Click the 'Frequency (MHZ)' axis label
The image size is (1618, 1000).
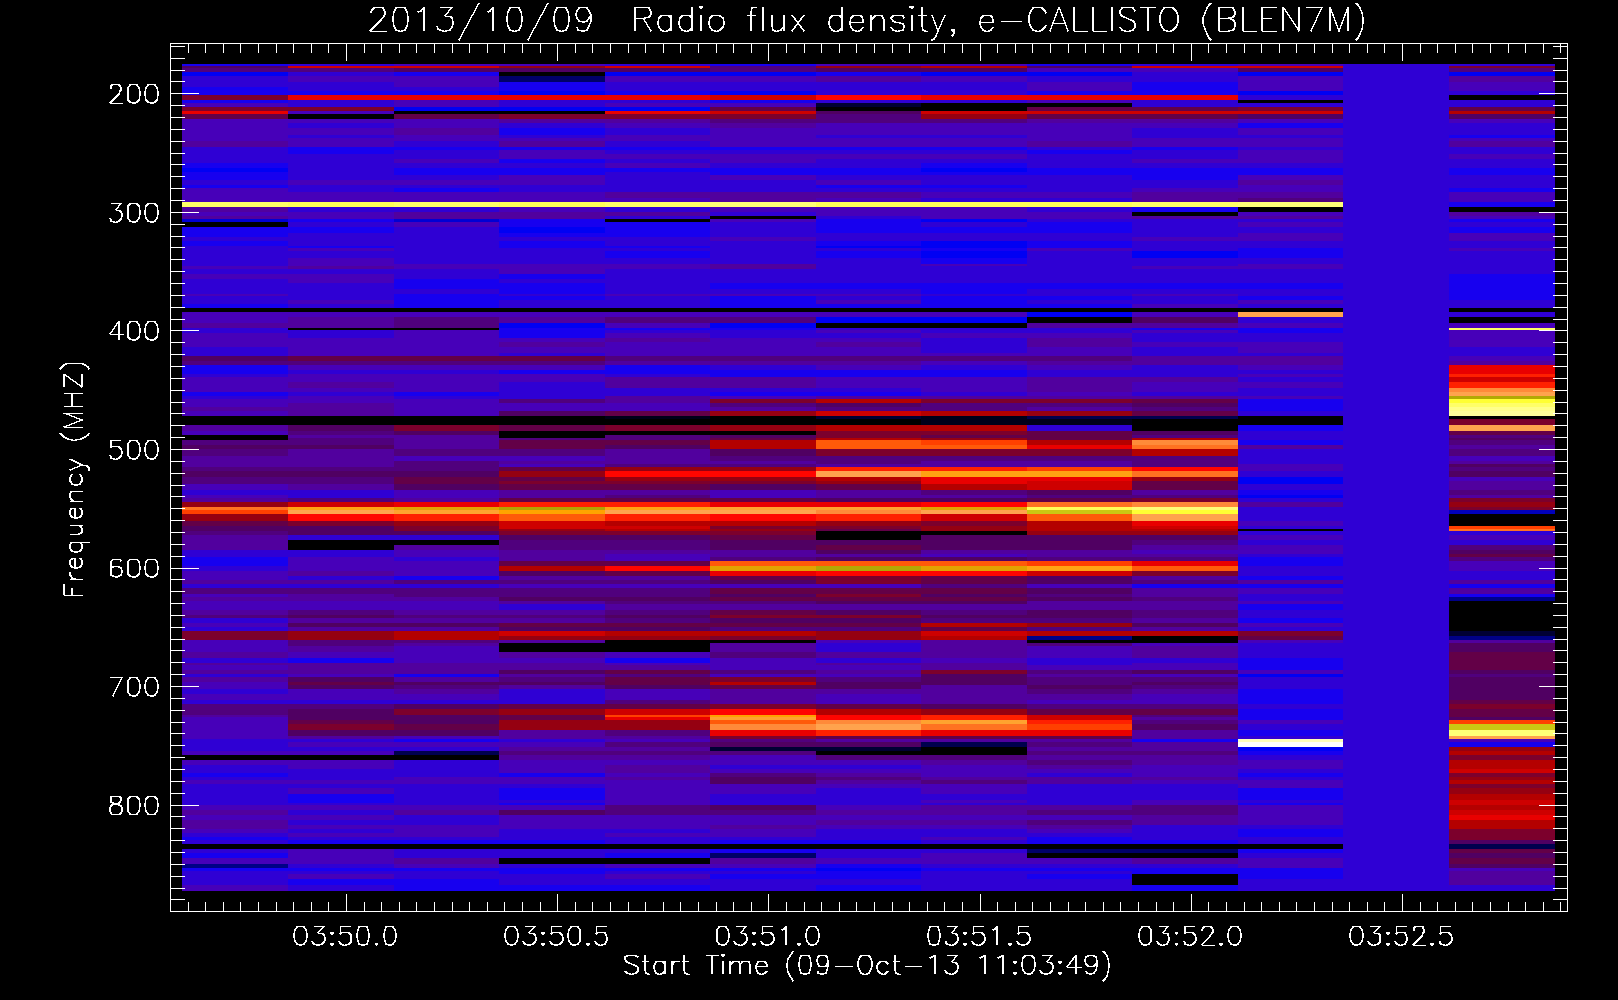coord(75,479)
